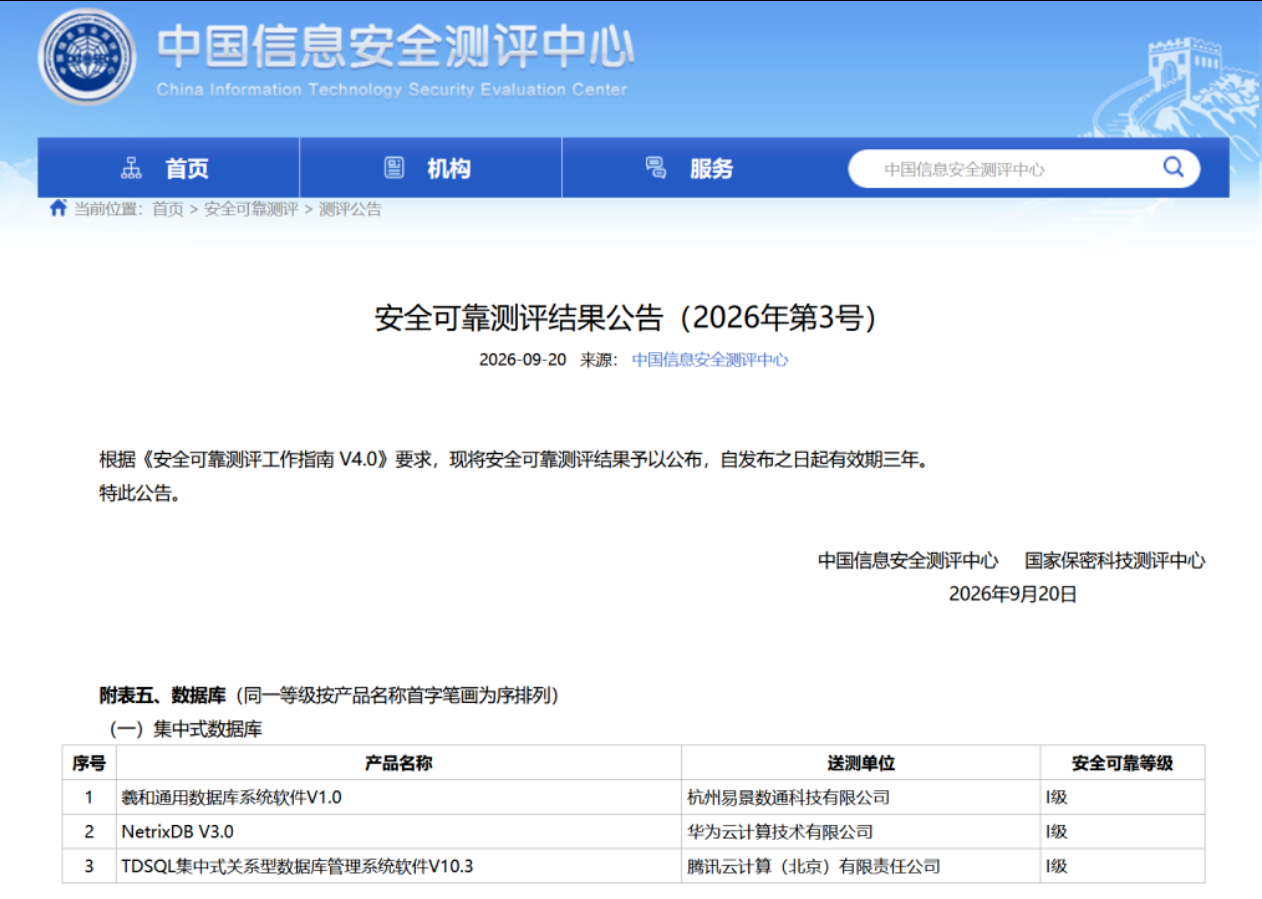Screen dimensions: 1262x899
Task: Click the signed date 2026年9月20日
Action: pos(1013,594)
